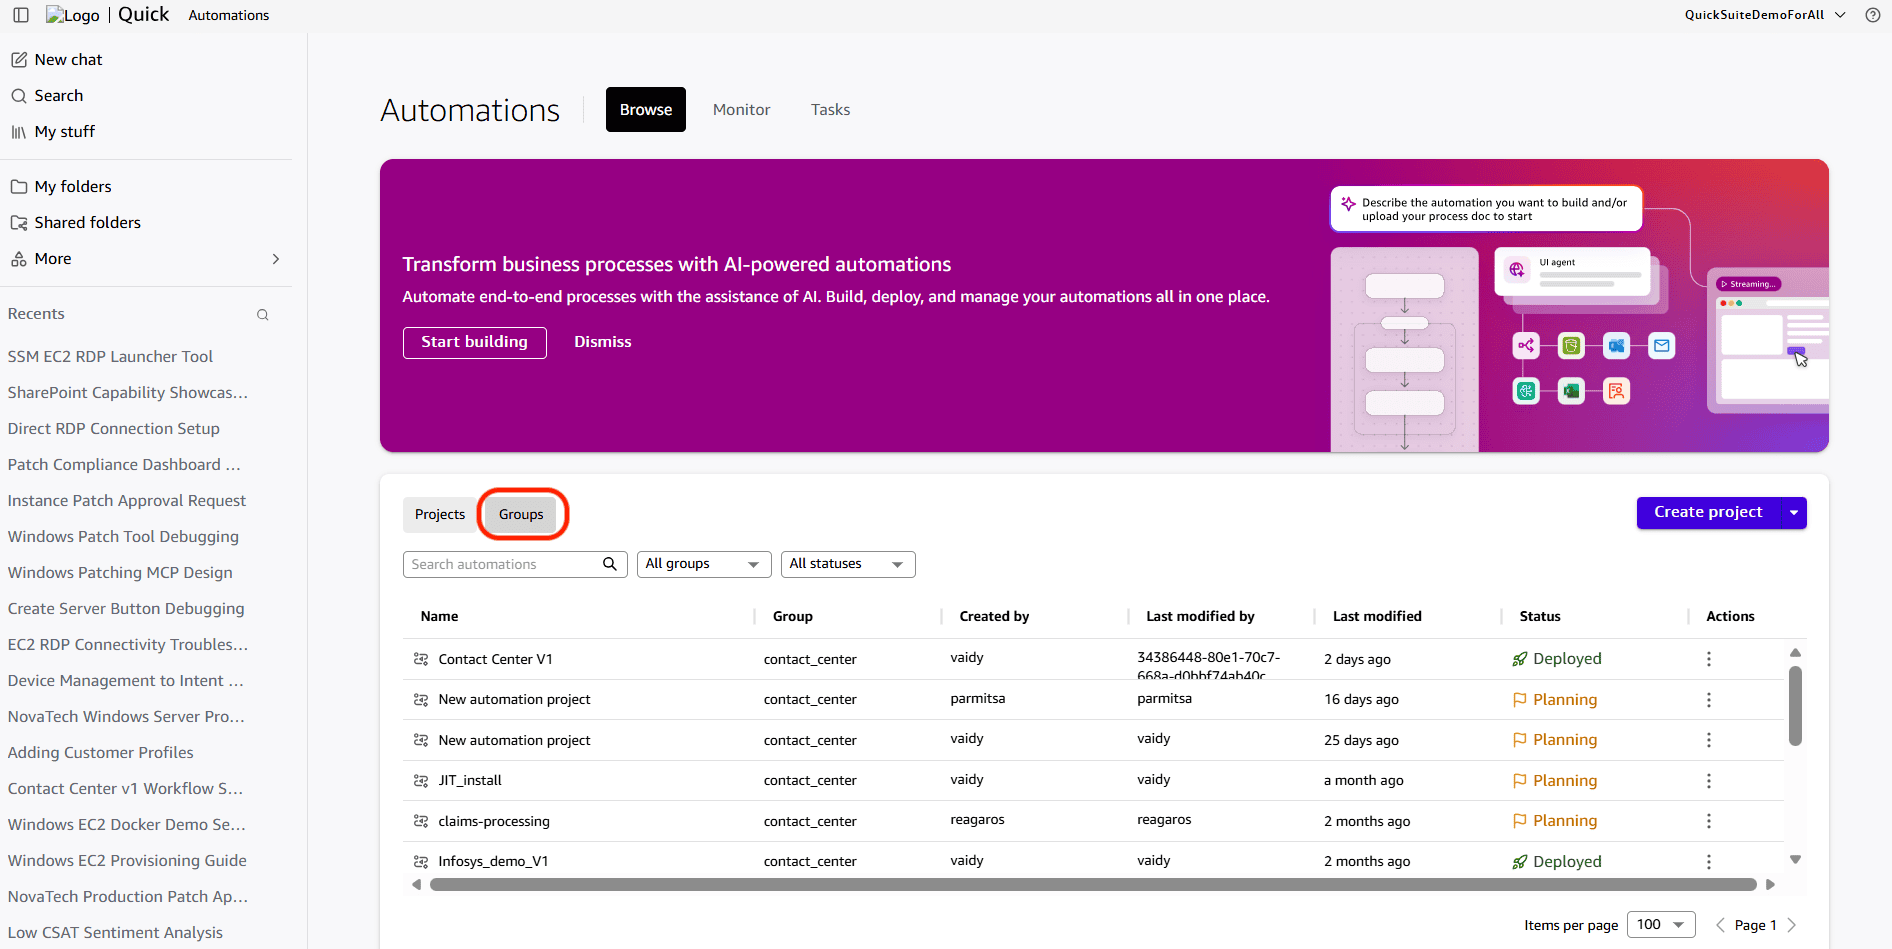Open actions menu for Contact Center V1

coord(1708,659)
